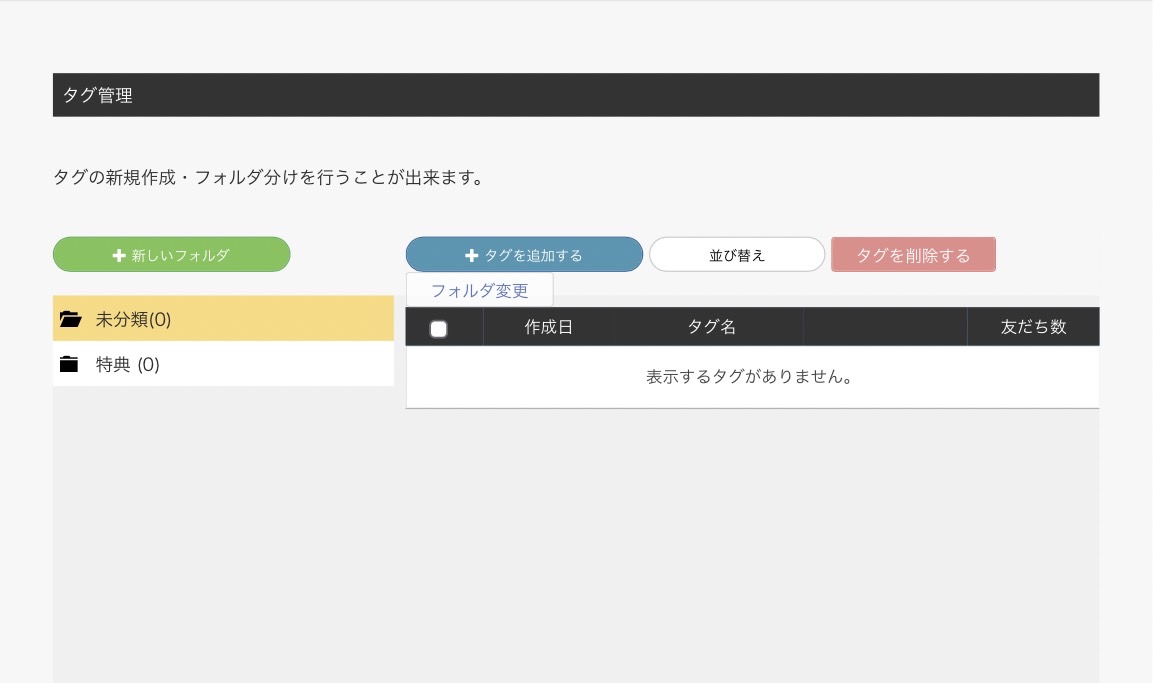Create a new folder with 新しいフォルダ
This screenshot has width=1170, height=683.
172,255
